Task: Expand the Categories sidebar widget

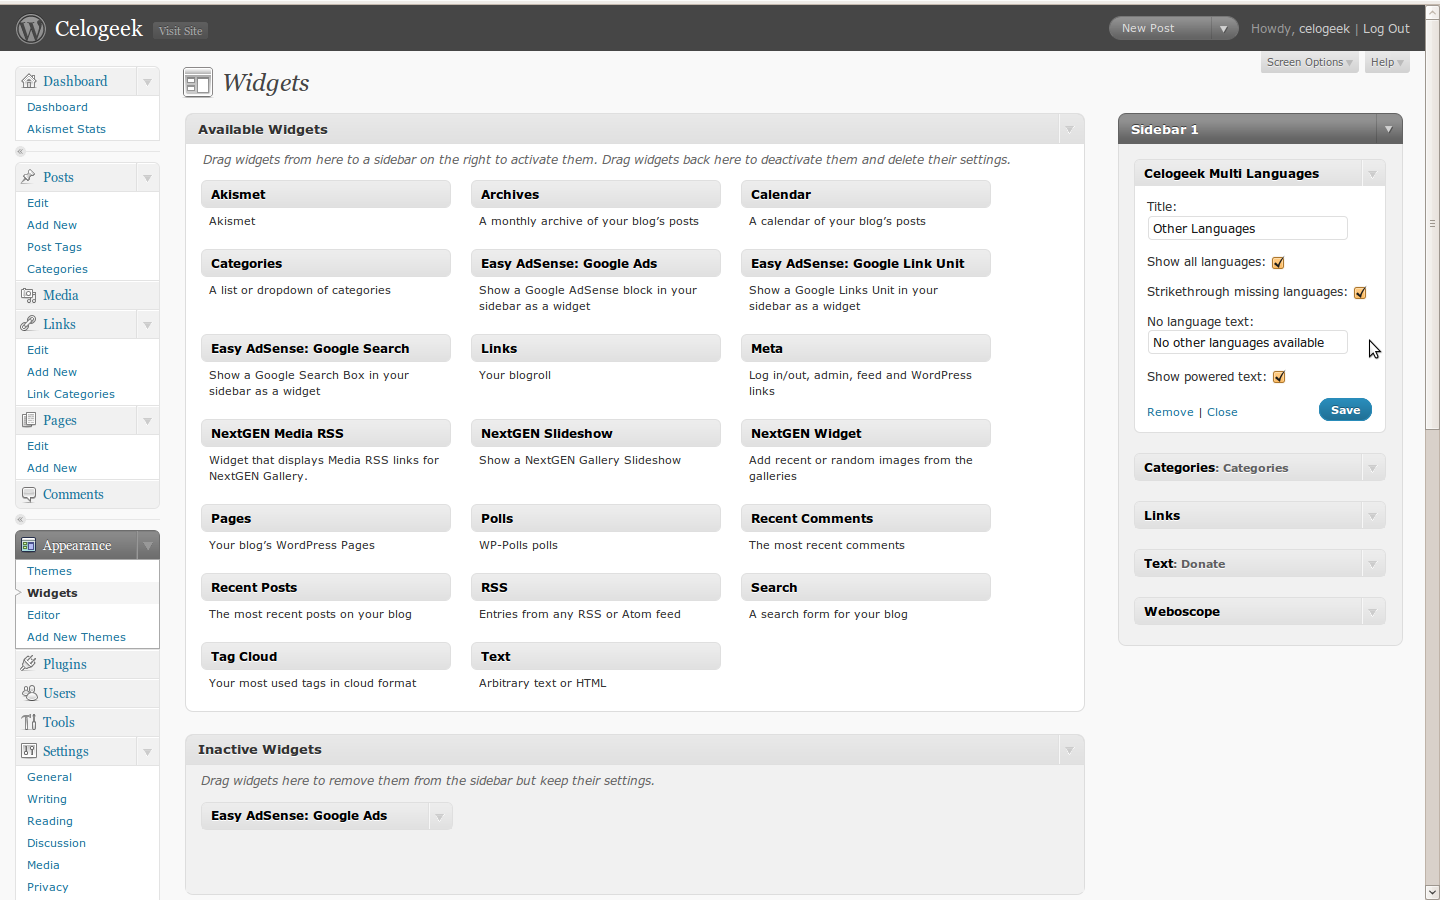Action: click(1372, 468)
